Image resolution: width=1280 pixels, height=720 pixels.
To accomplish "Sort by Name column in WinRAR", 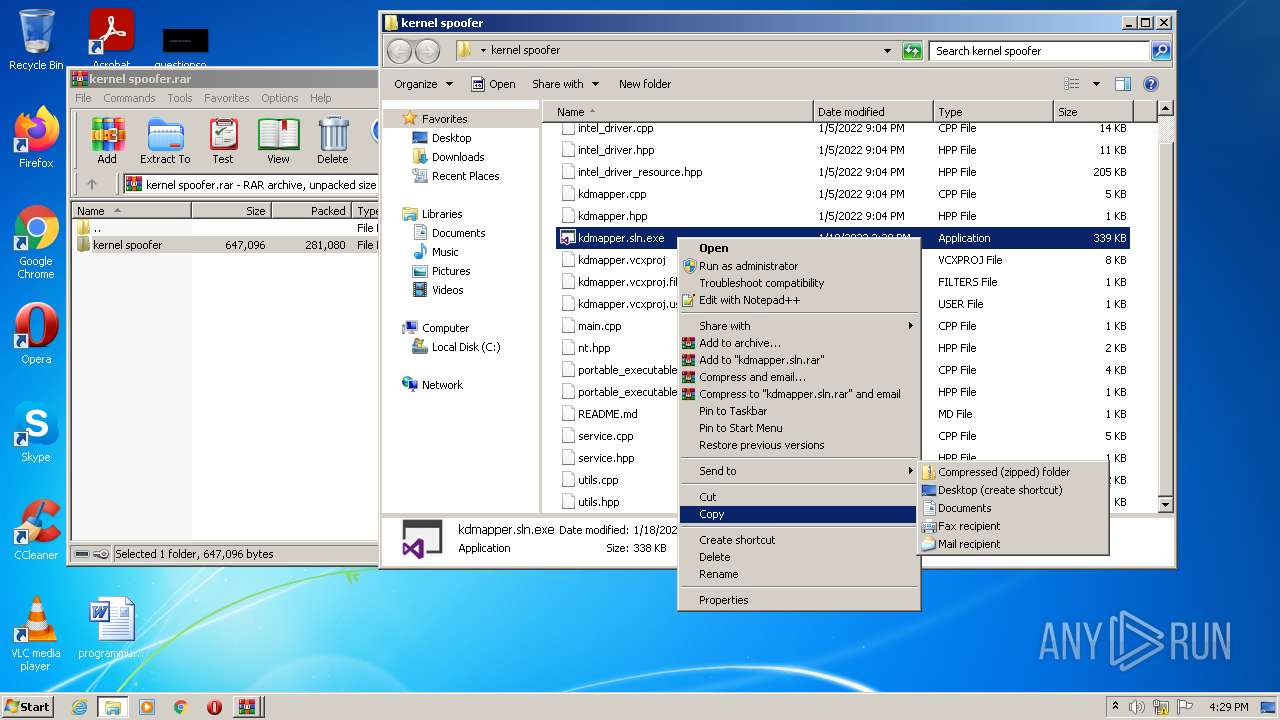I will pyautogui.click(x=131, y=211).
